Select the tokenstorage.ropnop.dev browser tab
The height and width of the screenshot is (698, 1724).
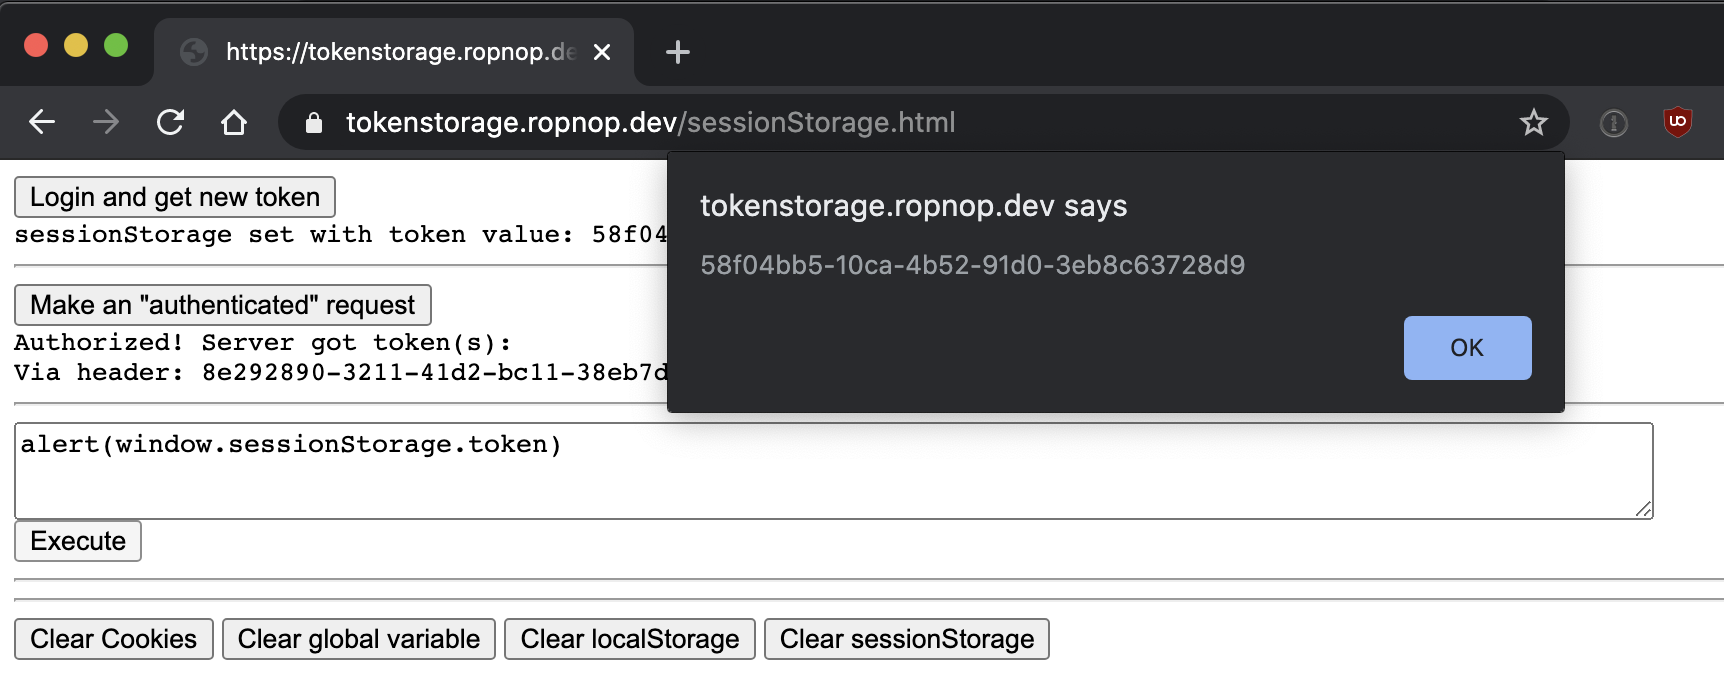tap(394, 52)
